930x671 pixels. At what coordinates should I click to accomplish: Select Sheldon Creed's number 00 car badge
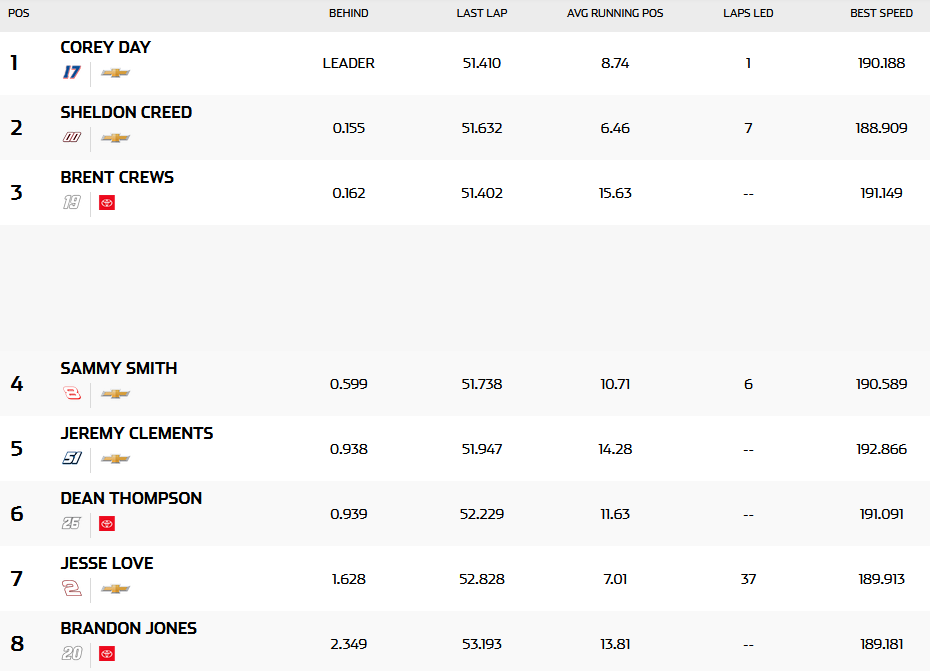pos(72,138)
